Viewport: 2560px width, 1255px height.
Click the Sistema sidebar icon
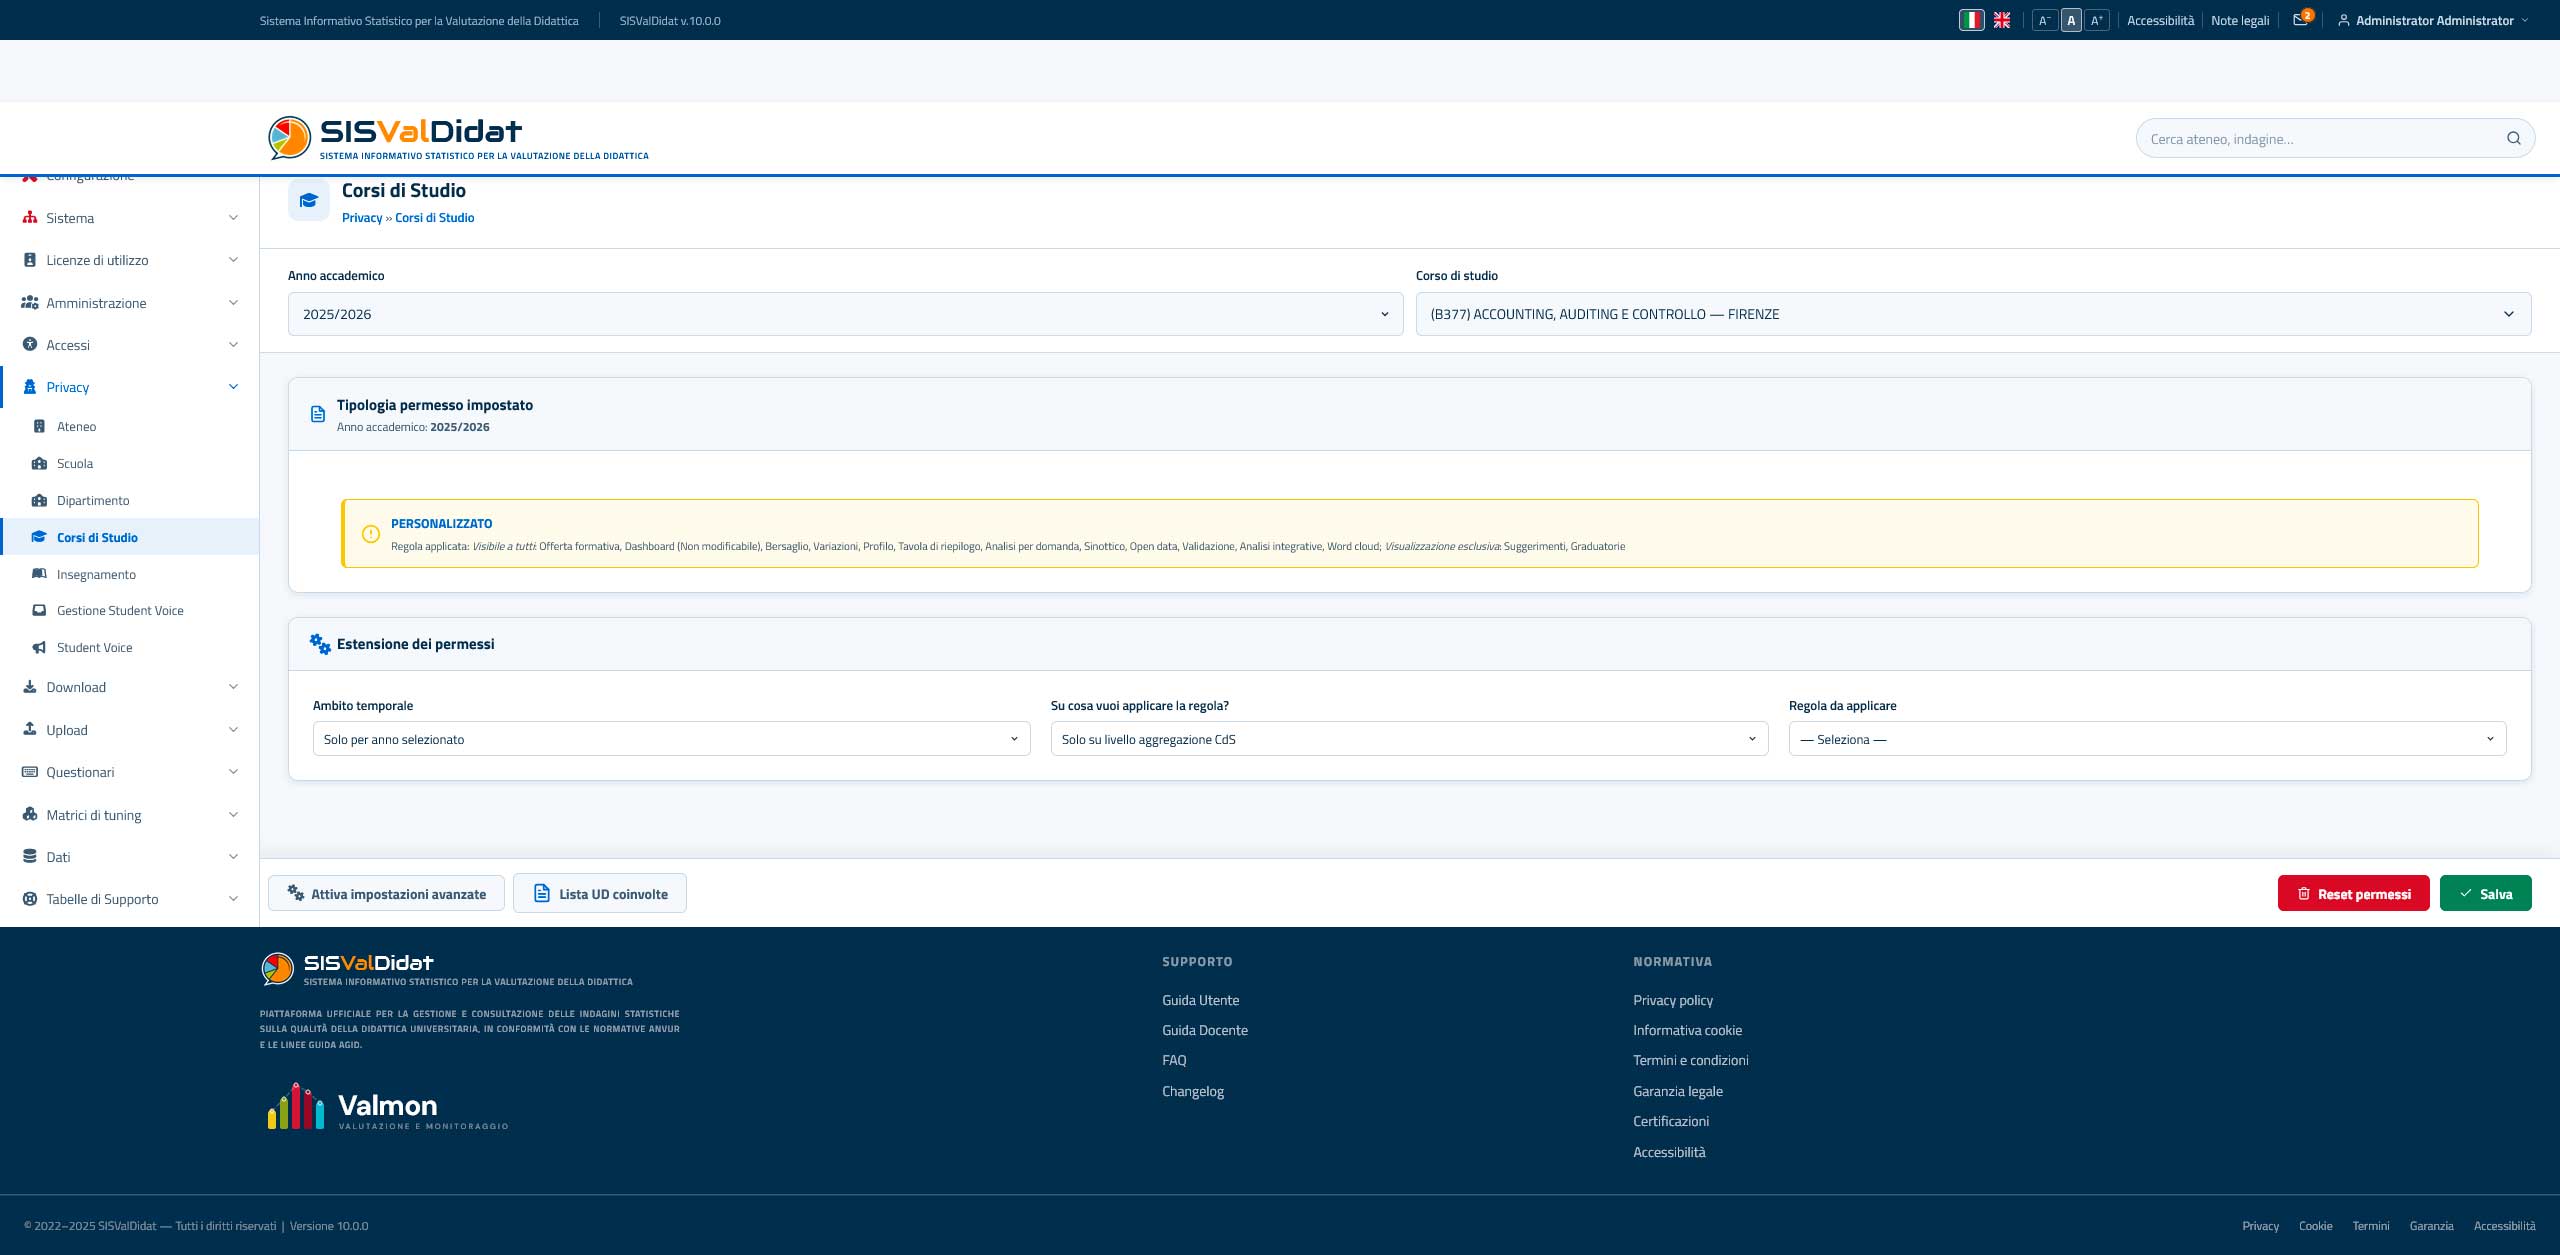[x=30, y=218]
